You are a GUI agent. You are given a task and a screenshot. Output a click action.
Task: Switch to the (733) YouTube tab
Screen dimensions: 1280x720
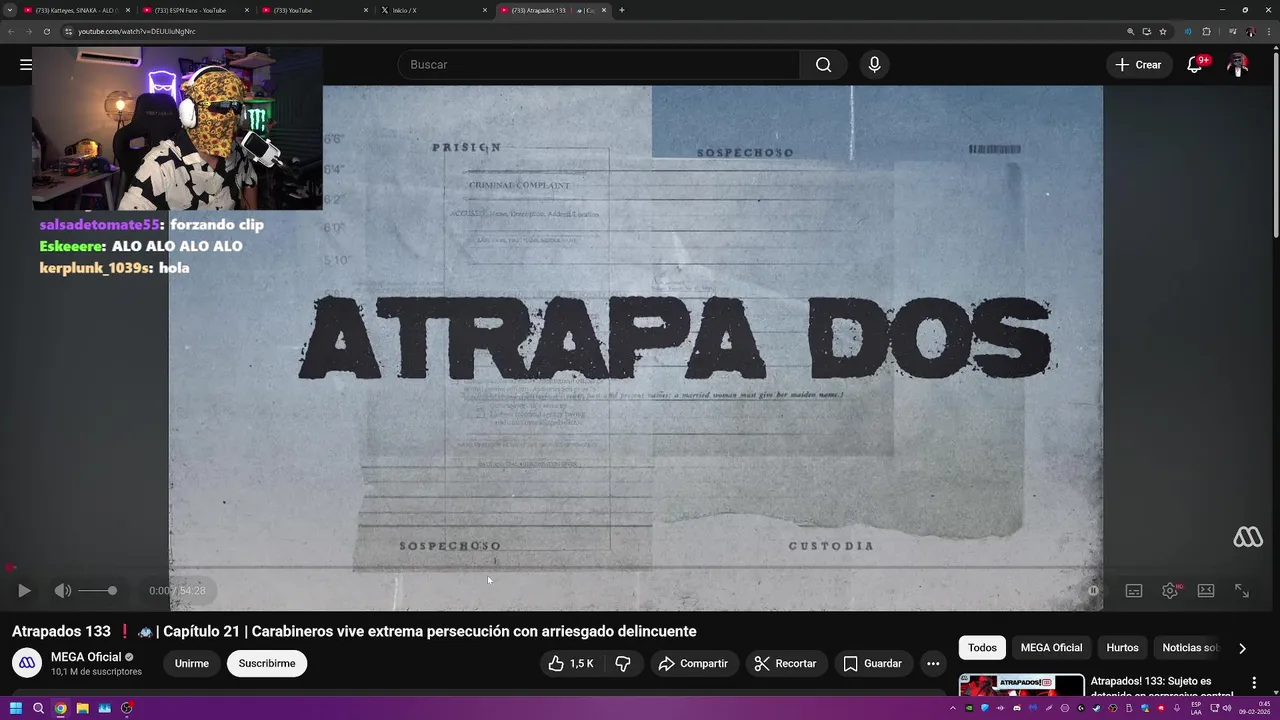point(315,10)
